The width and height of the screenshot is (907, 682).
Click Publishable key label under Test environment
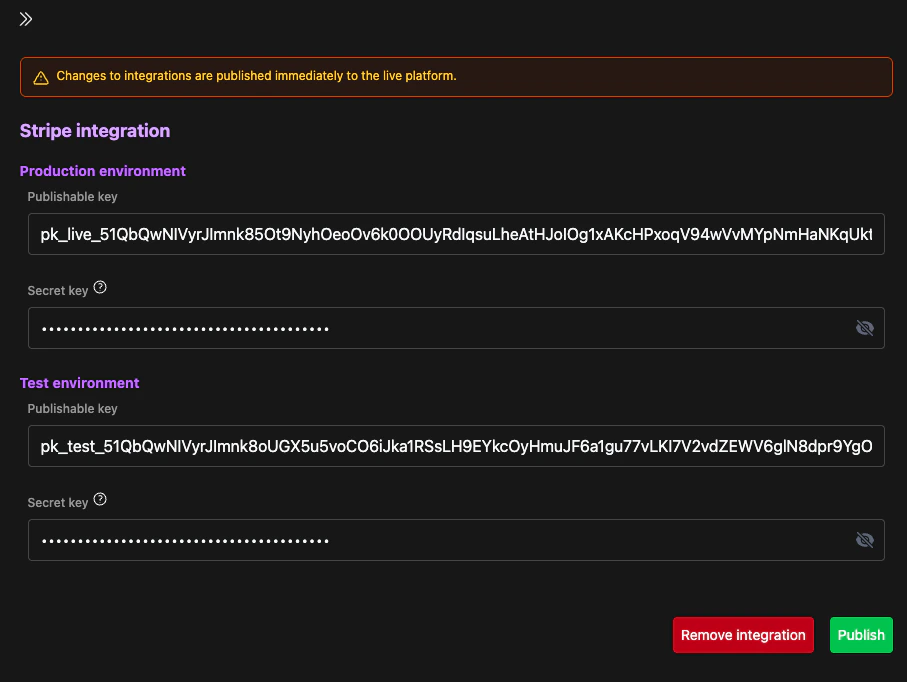coord(72,408)
